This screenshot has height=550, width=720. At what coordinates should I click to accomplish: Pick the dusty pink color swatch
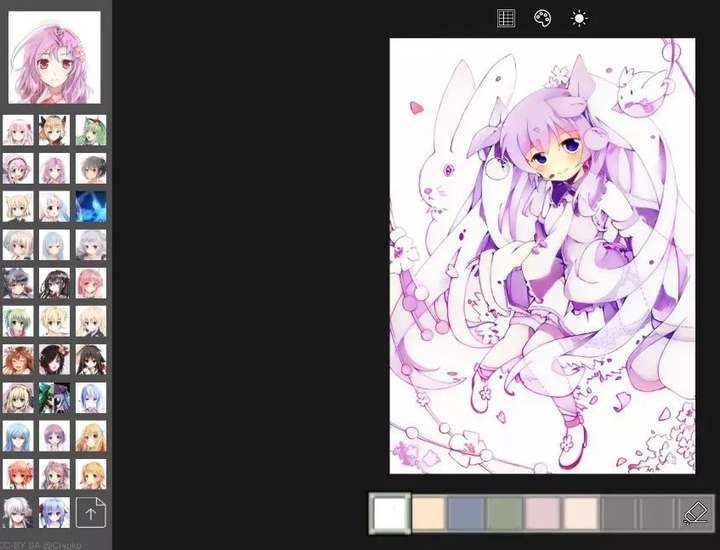[543, 513]
